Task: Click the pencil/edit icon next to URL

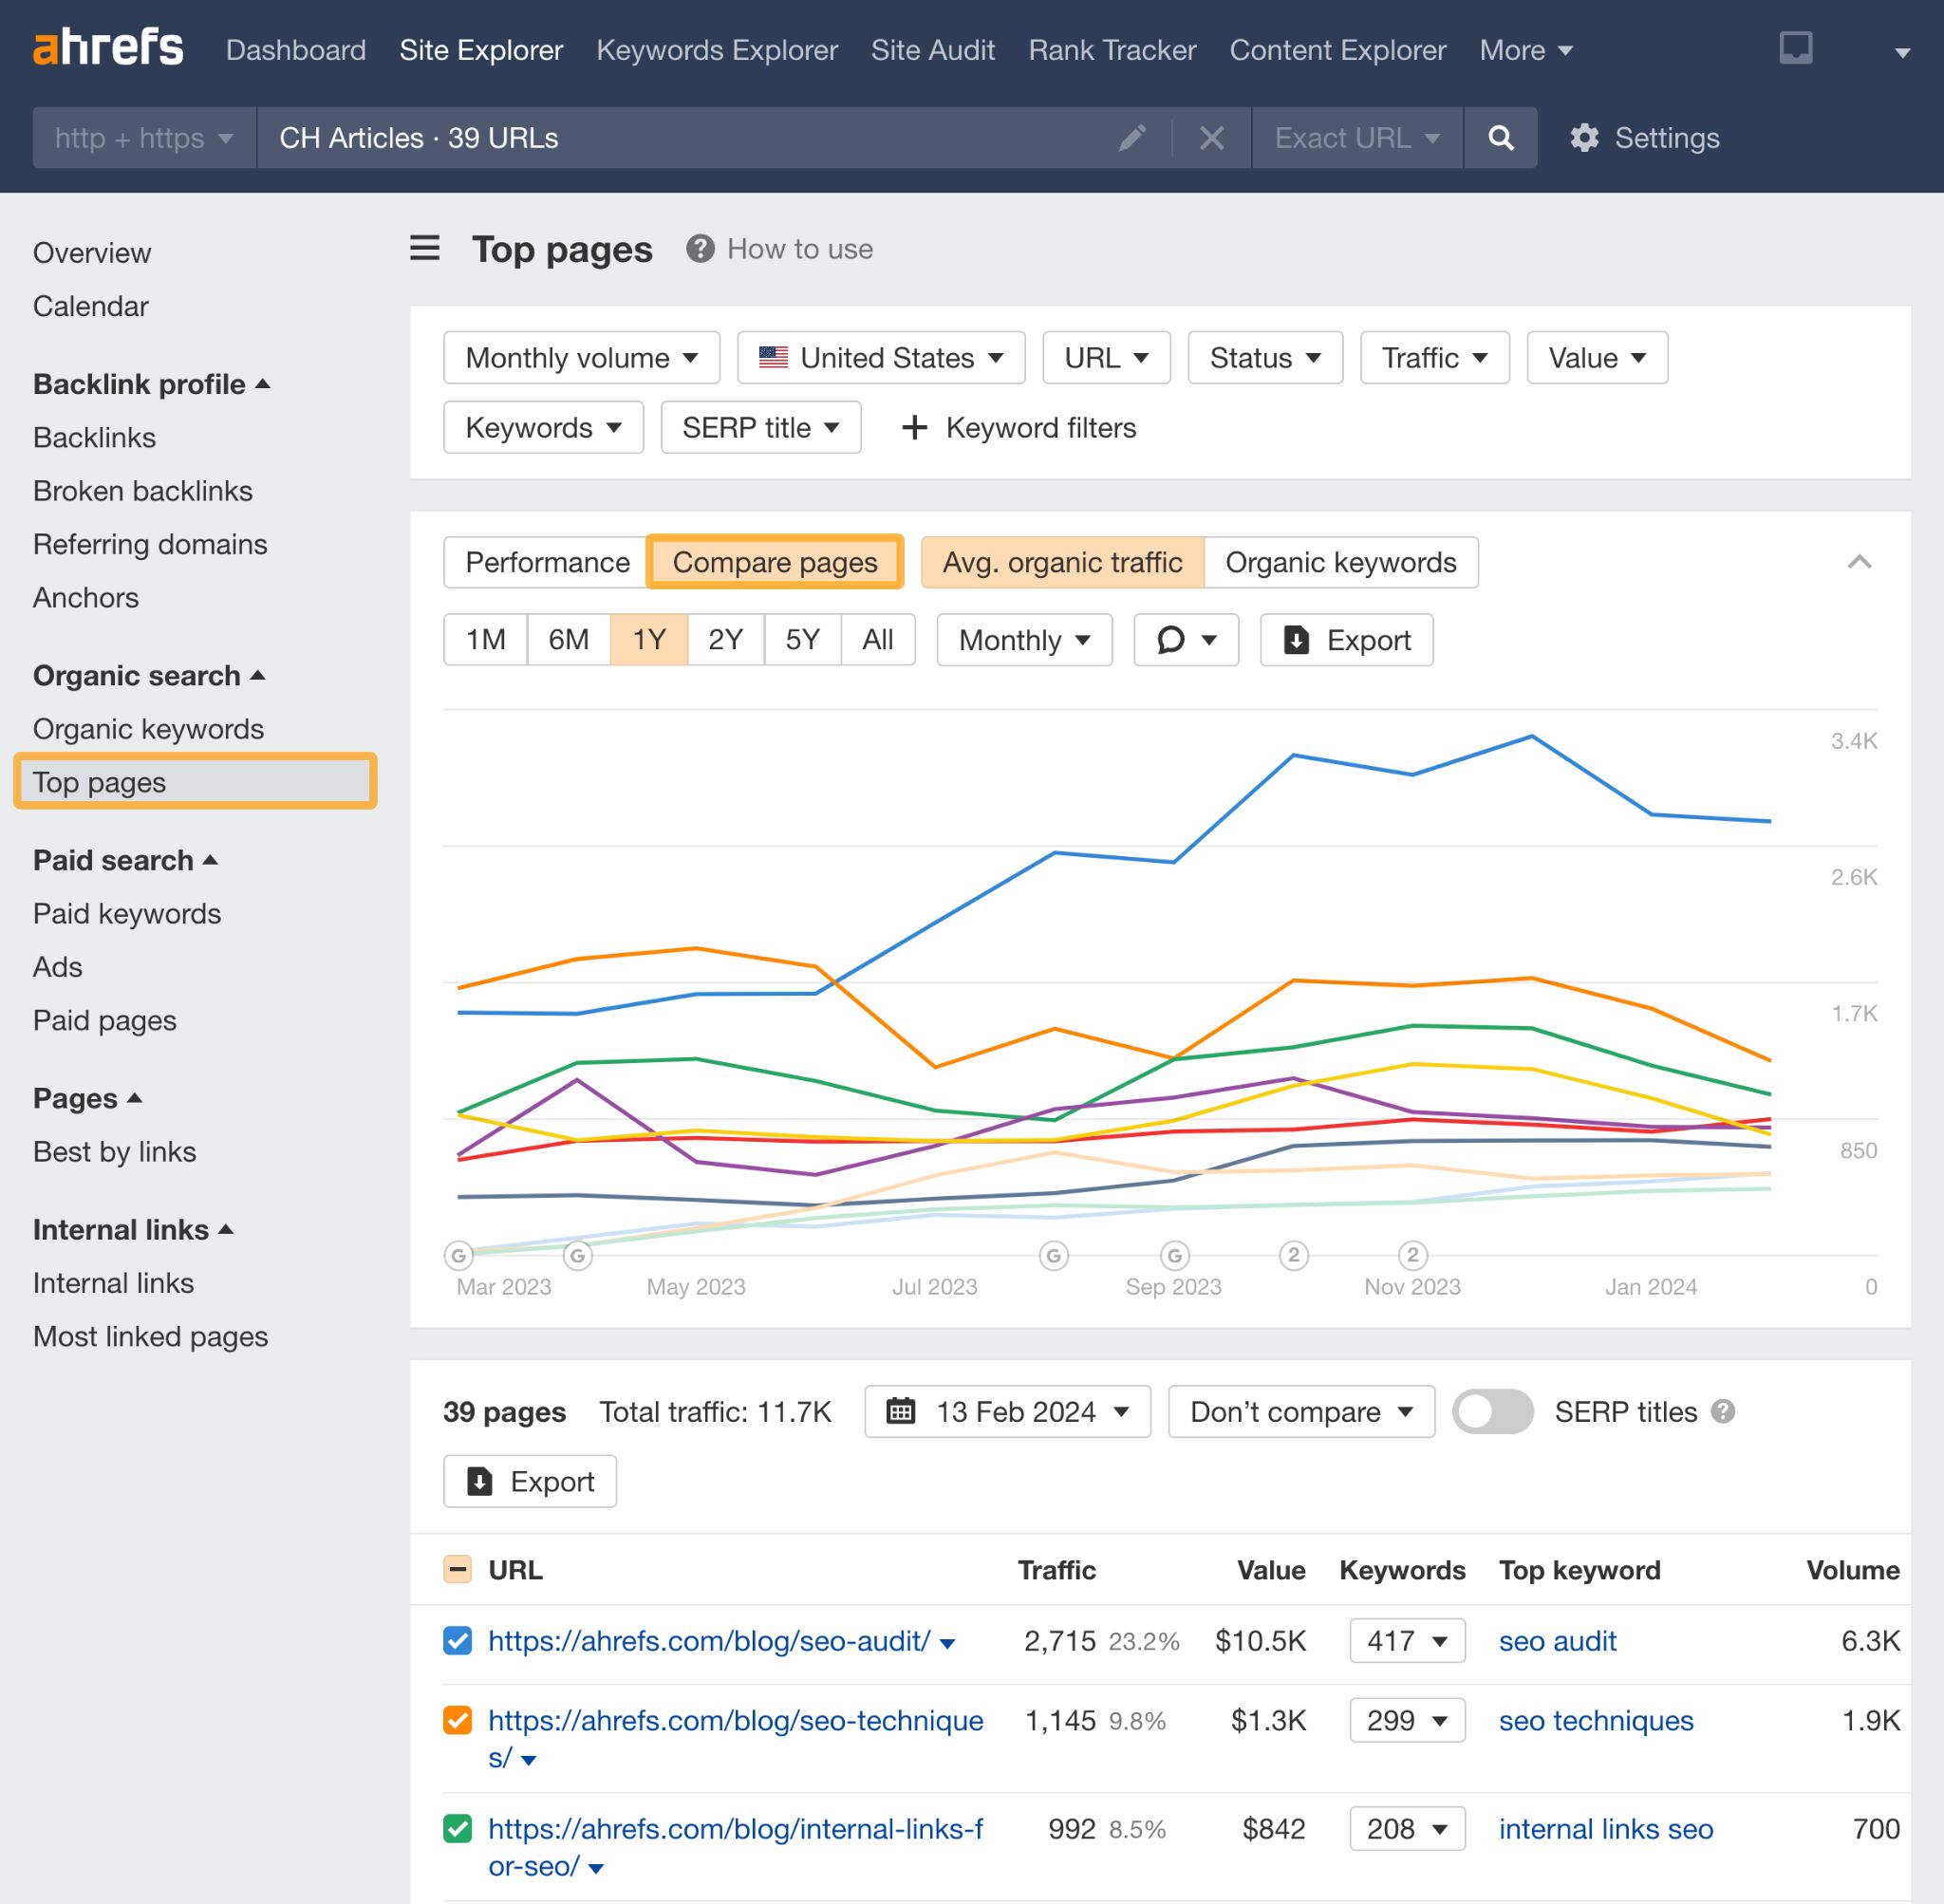Action: point(1137,138)
